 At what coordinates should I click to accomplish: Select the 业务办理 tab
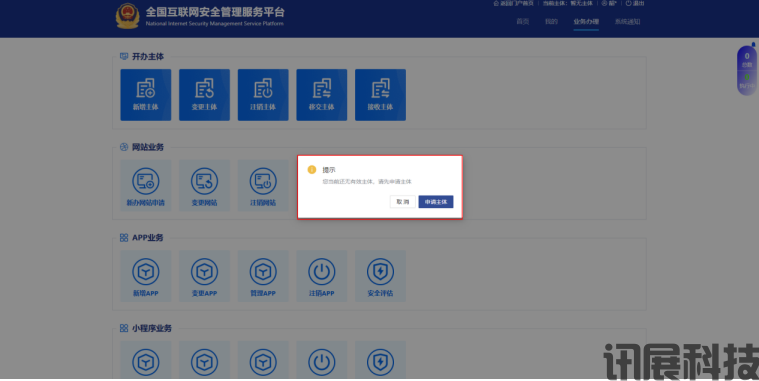coord(586,21)
